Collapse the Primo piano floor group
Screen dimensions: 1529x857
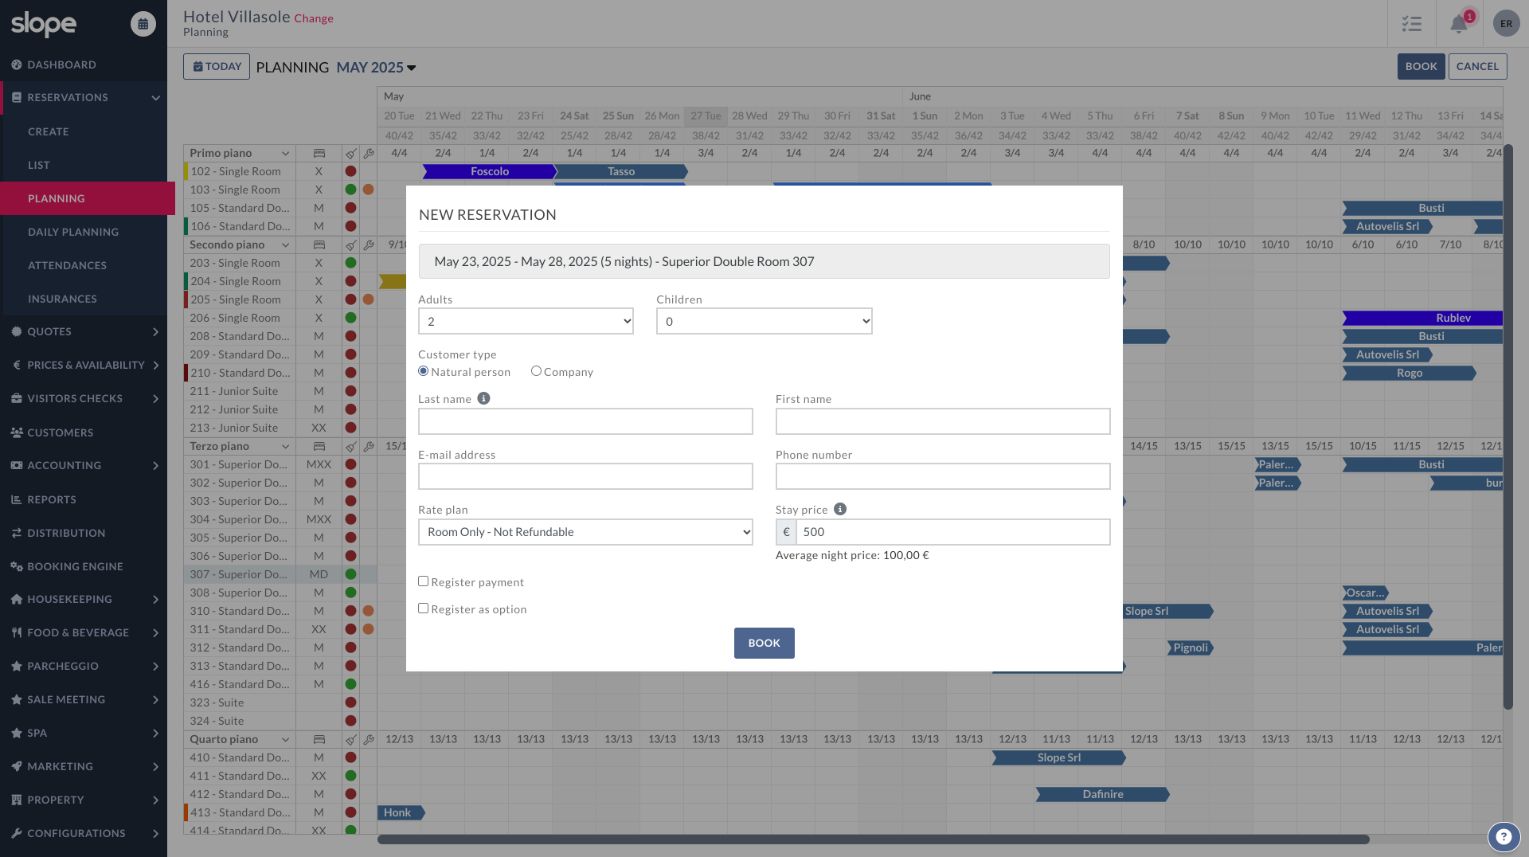[x=285, y=154]
